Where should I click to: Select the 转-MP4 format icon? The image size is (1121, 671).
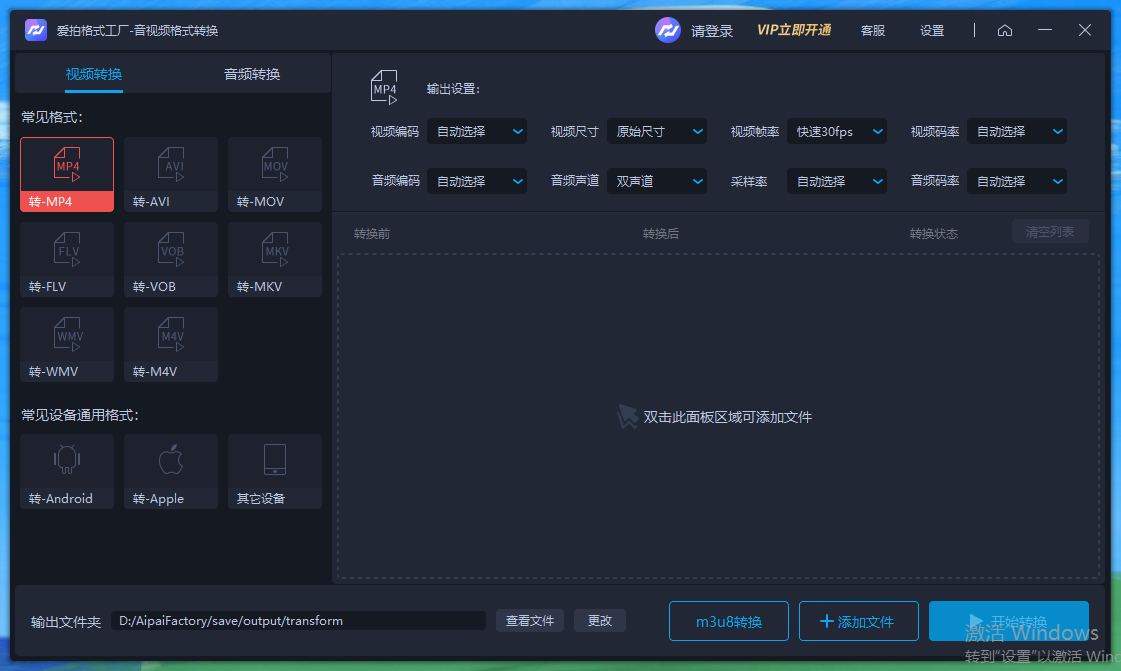coord(66,172)
